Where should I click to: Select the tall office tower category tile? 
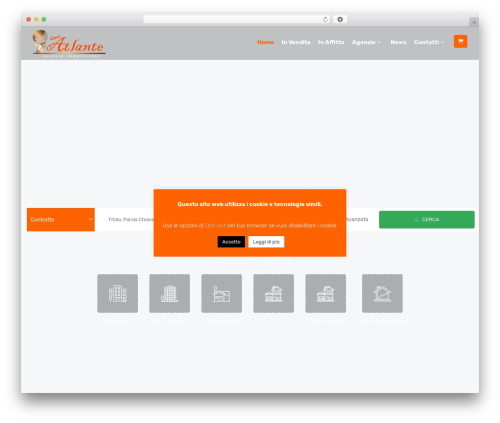[169, 293]
